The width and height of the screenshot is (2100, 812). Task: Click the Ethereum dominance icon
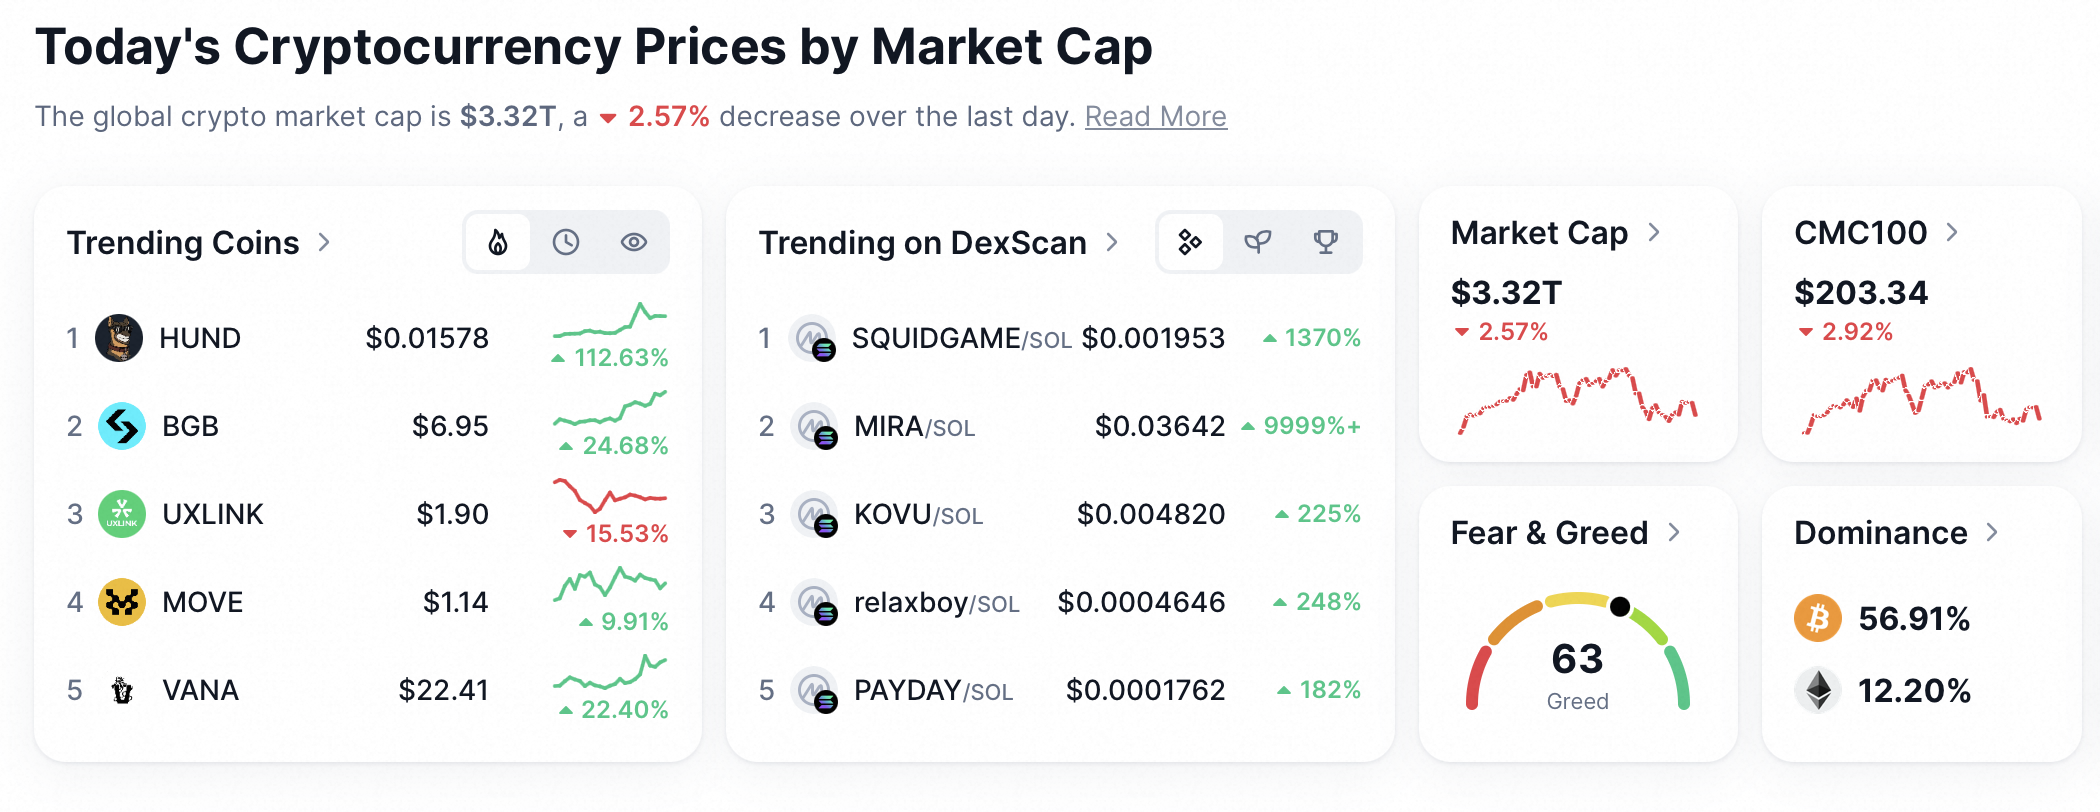(1818, 690)
